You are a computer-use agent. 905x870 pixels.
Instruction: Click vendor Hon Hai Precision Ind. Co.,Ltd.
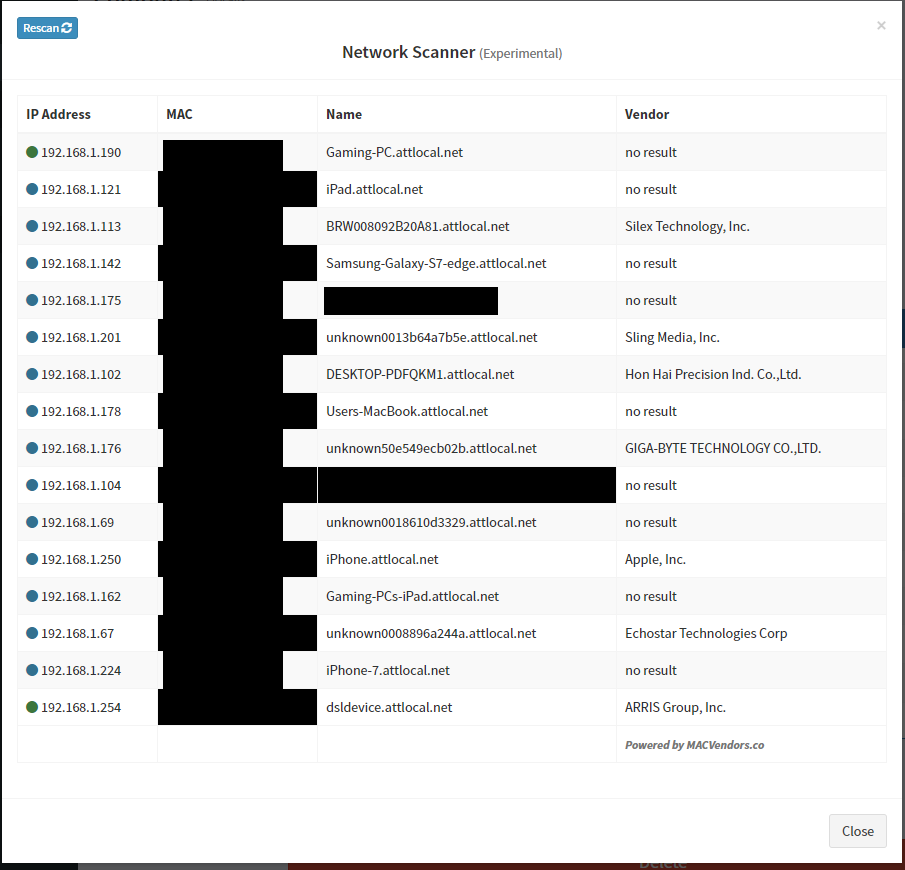click(x=713, y=374)
